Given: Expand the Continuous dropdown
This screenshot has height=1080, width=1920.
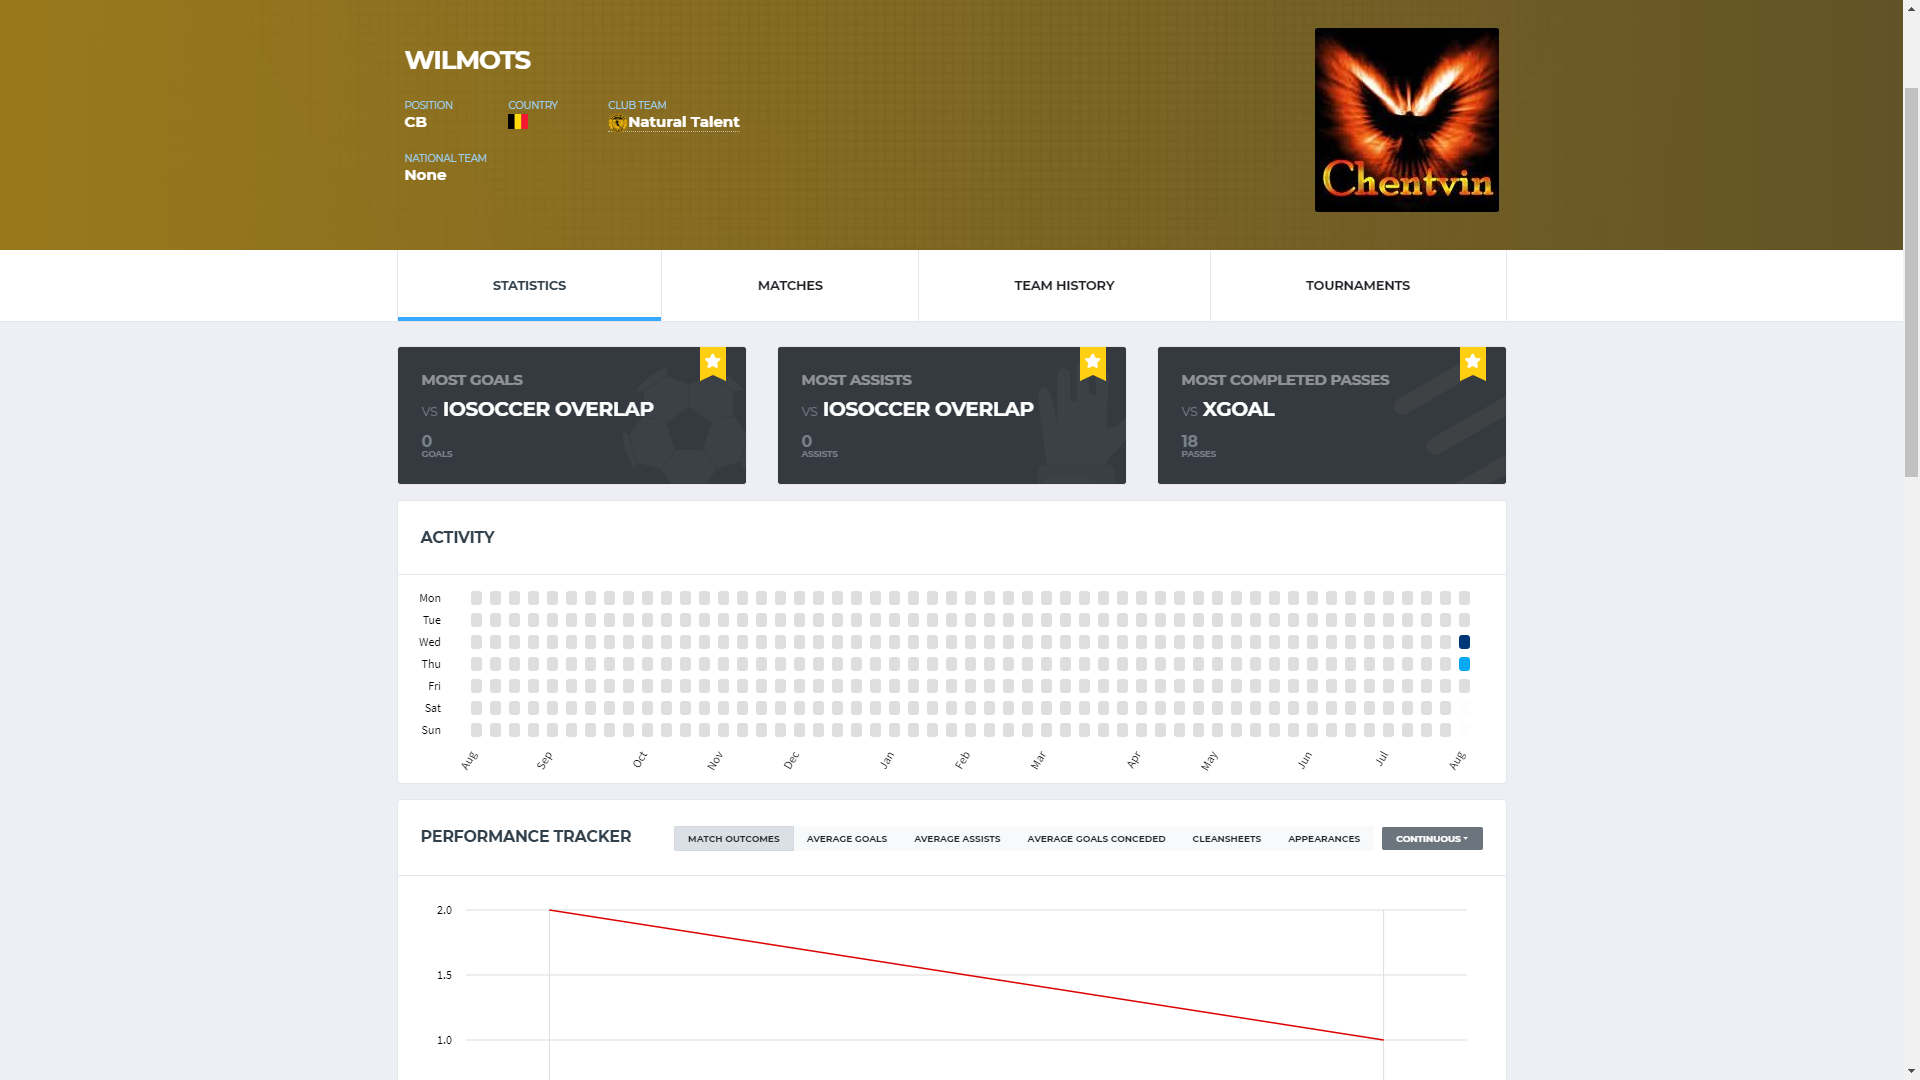Looking at the screenshot, I should (1431, 839).
